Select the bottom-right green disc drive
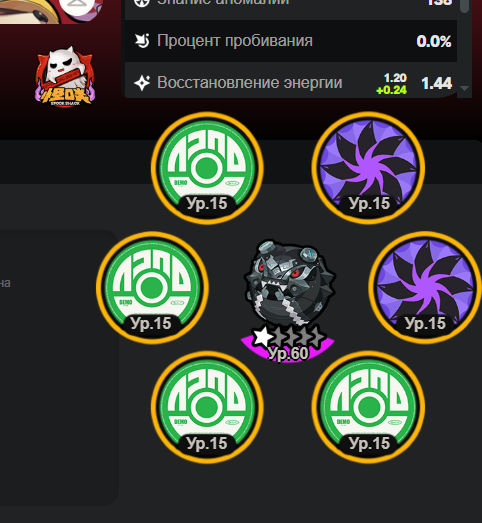Viewport: 482px width, 523px height. tap(368, 407)
